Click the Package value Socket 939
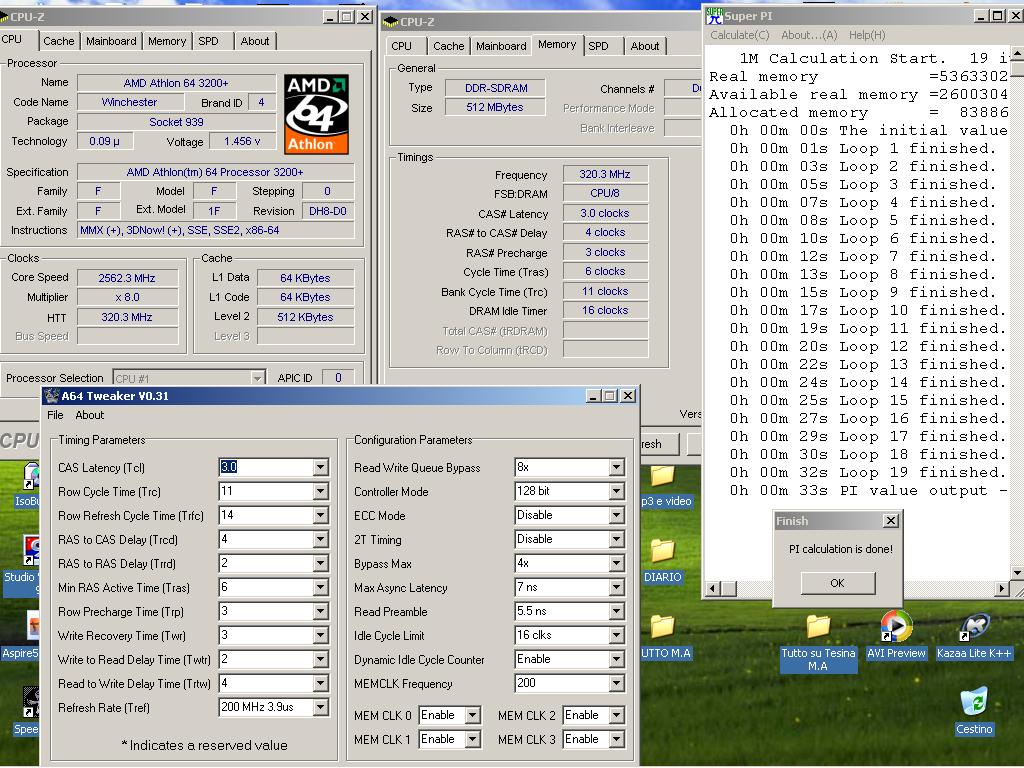The width and height of the screenshot is (1024, 768). click(176, 122)
